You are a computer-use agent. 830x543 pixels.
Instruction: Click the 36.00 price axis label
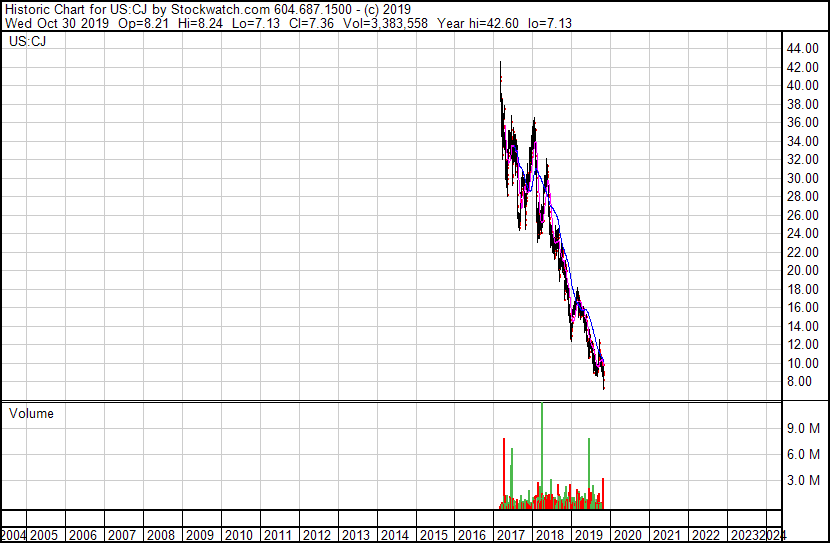click(802, 123)
